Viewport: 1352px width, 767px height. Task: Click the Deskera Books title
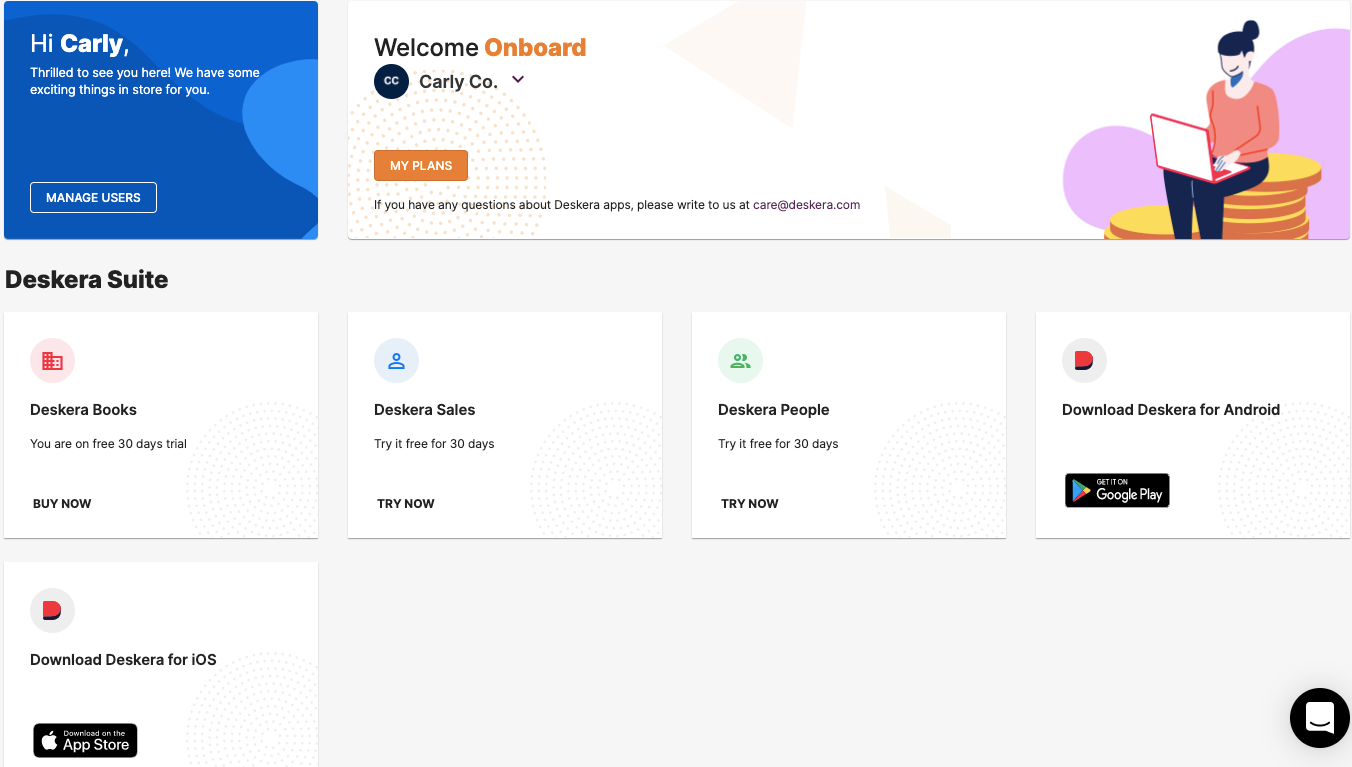tap(83, 410)
